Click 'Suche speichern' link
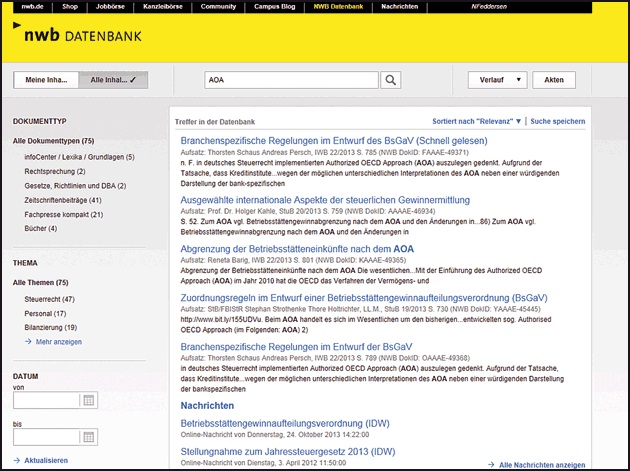 coord(558,121)
